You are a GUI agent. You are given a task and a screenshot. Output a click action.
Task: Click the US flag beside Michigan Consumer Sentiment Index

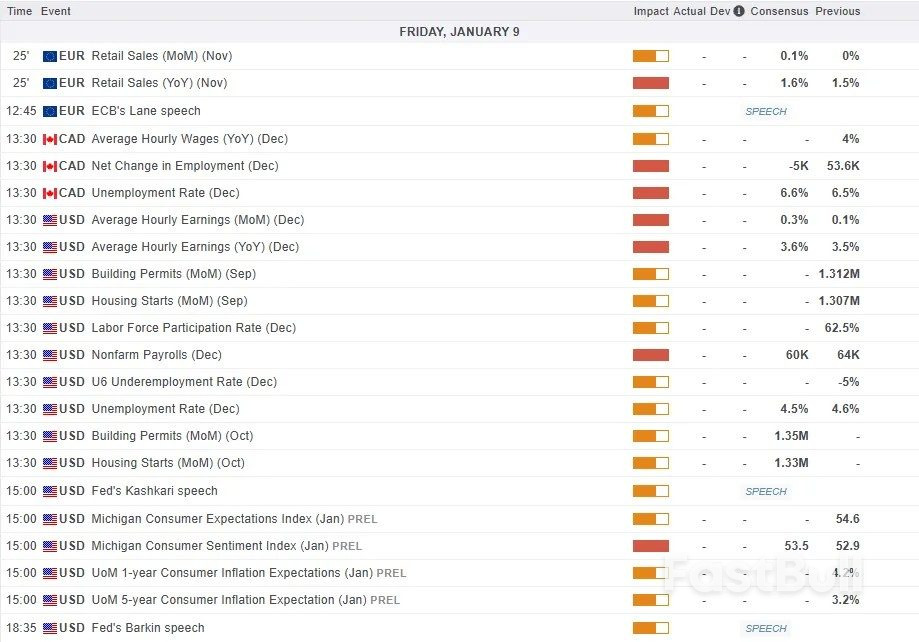click(49, 546)
